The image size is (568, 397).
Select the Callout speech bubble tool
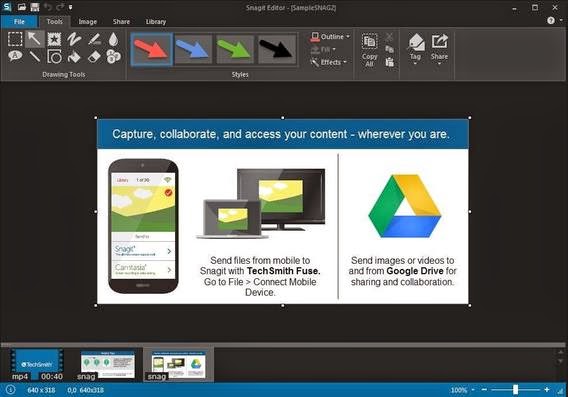(15, 56)
